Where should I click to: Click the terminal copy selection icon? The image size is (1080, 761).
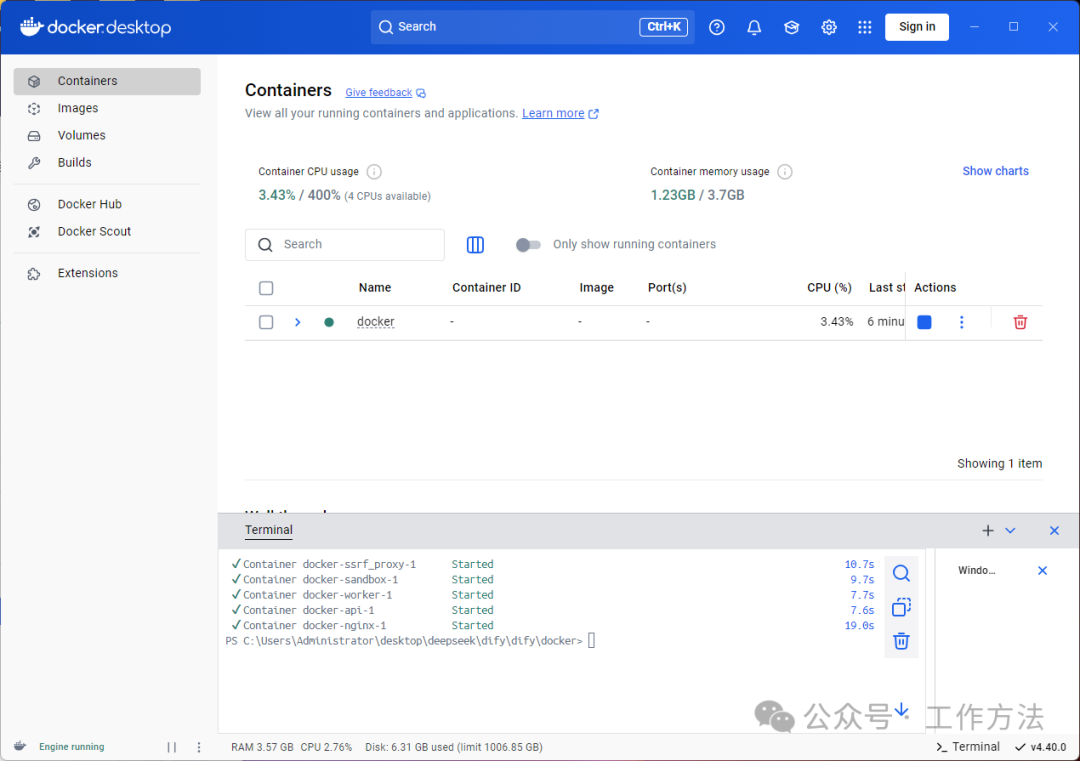901,607
